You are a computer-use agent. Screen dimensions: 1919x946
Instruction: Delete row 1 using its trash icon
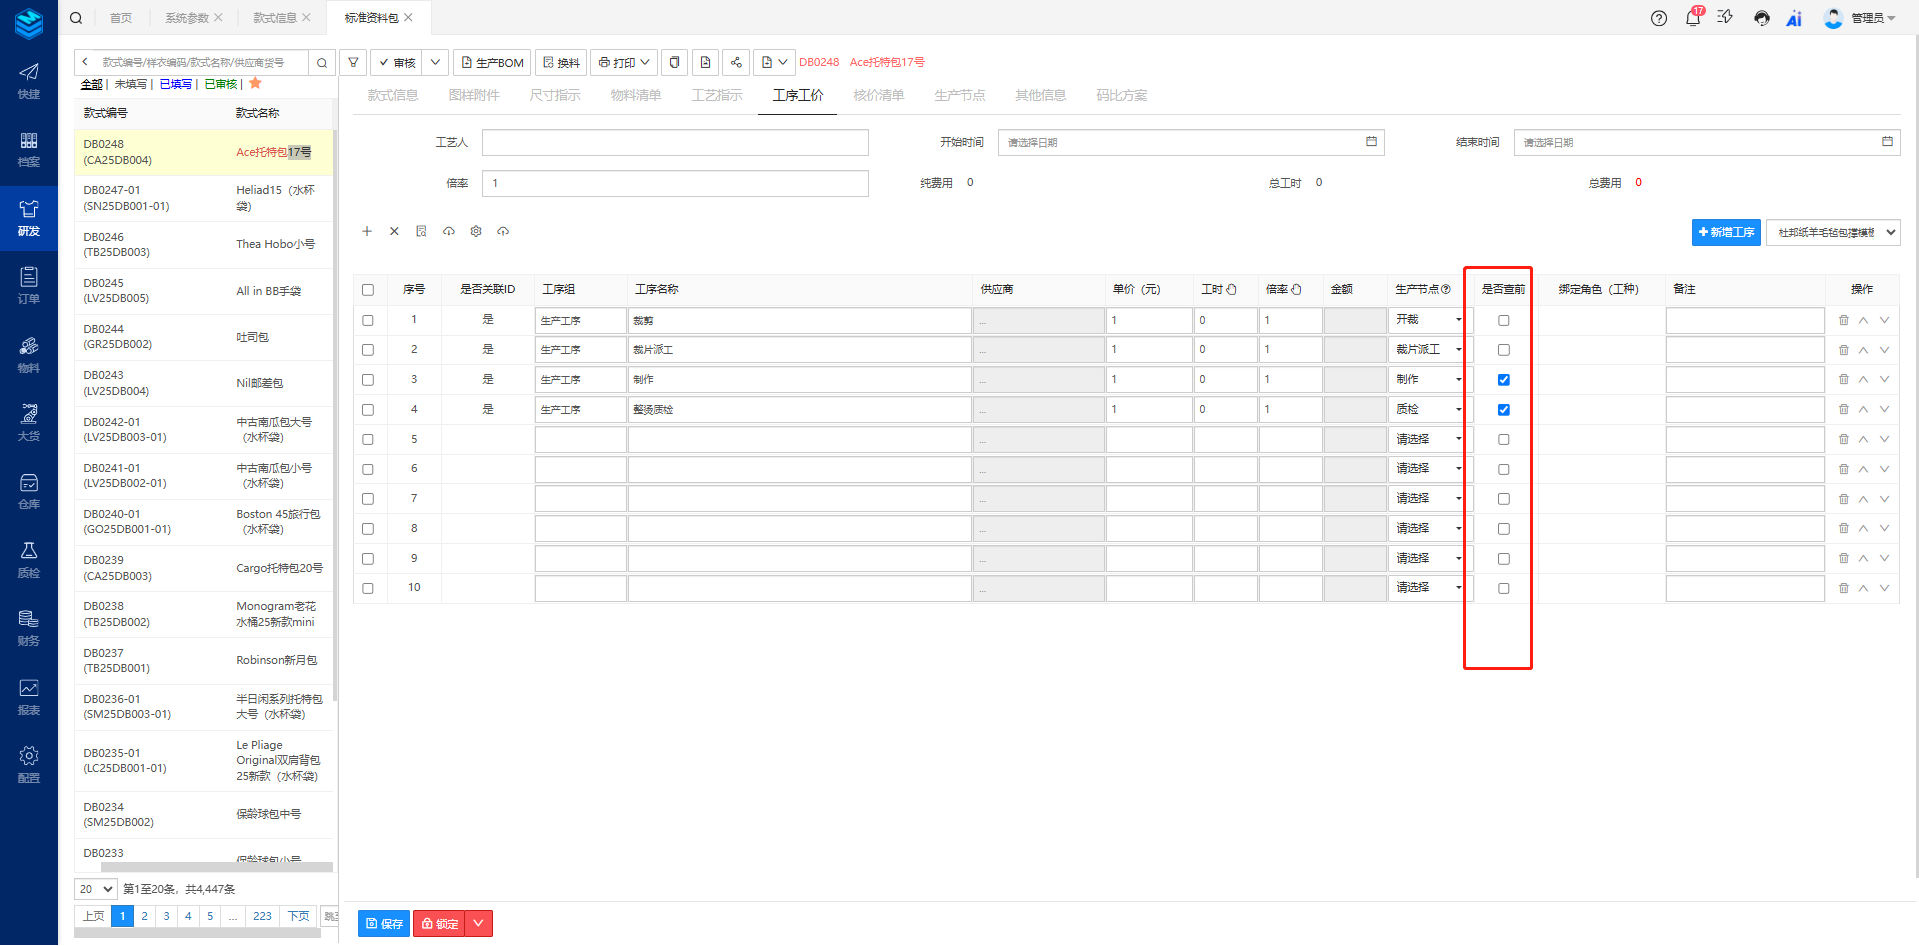pyautogui.click(x=1843, y=321)
